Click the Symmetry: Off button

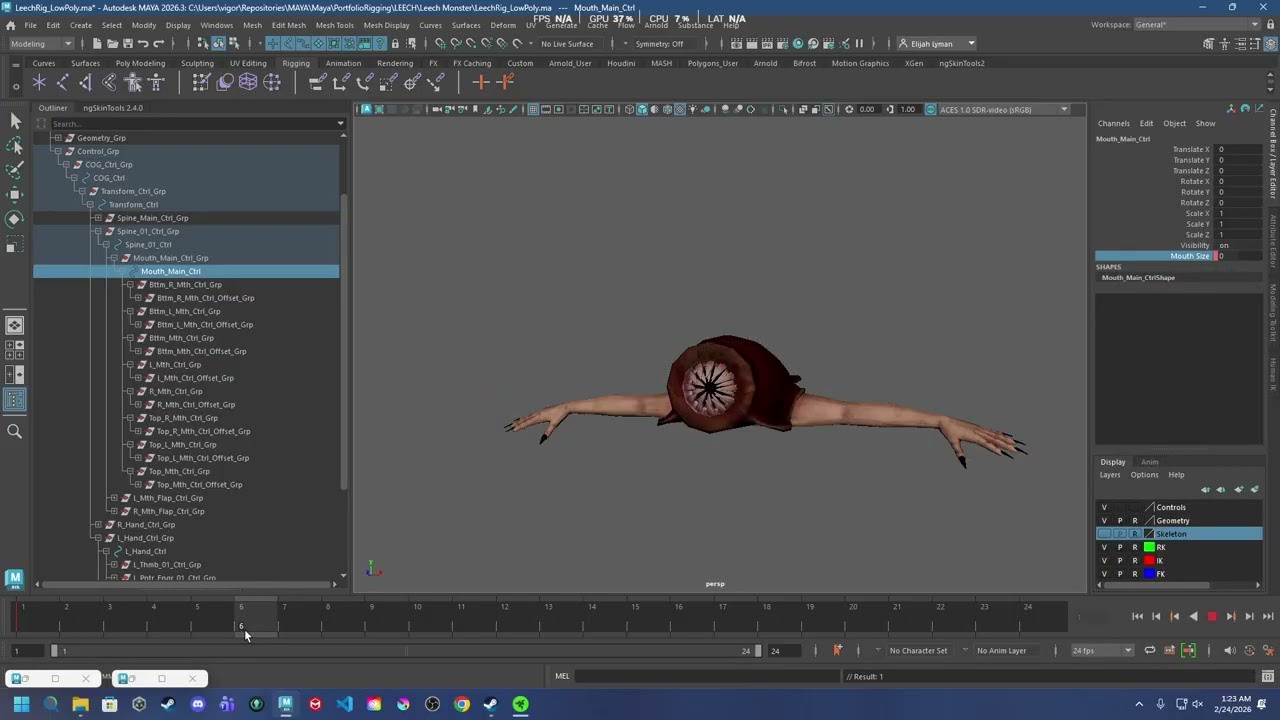(660, 44)
